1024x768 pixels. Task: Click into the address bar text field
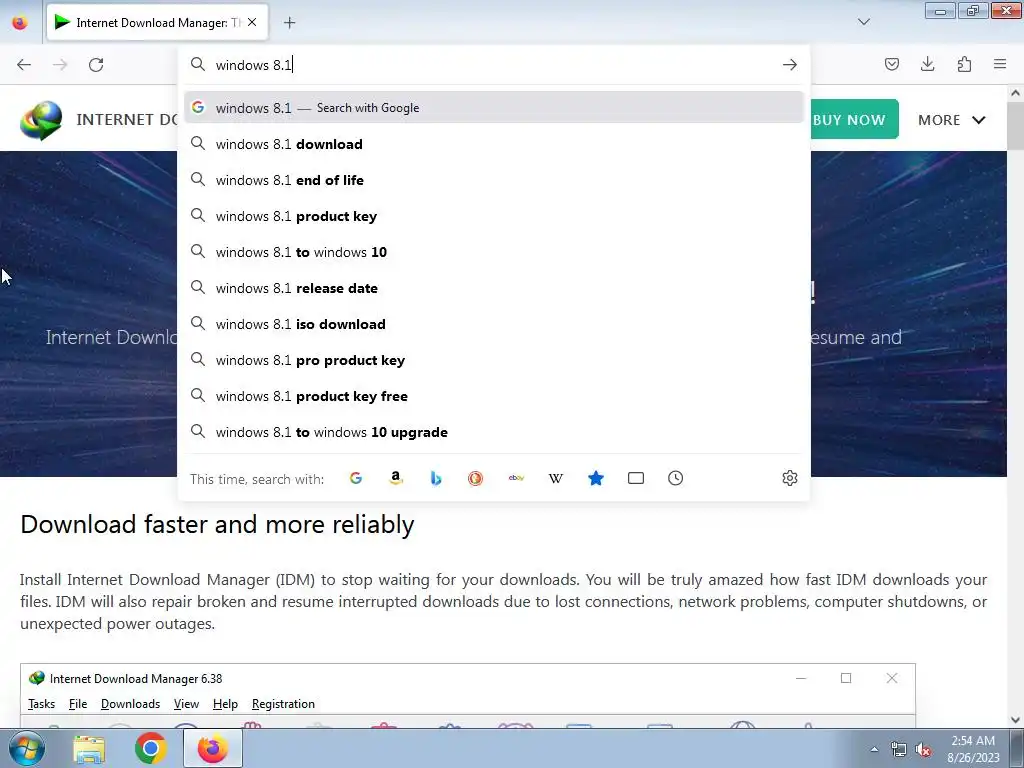click(493, 65)
